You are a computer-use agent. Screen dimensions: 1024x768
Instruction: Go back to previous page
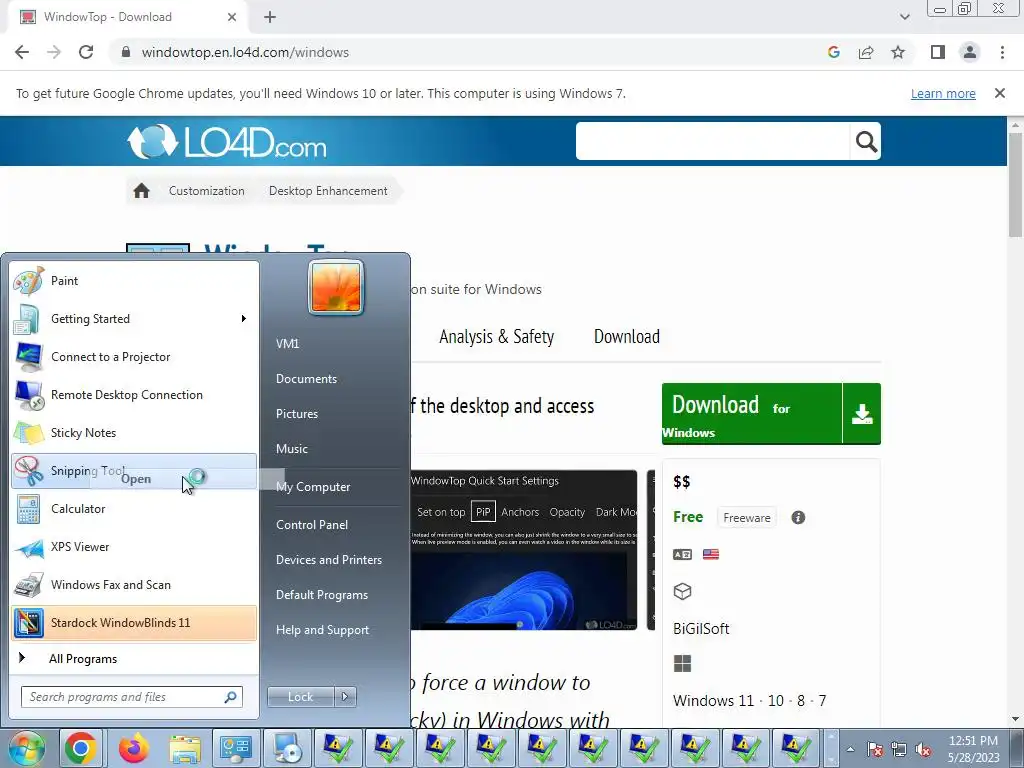22,52
